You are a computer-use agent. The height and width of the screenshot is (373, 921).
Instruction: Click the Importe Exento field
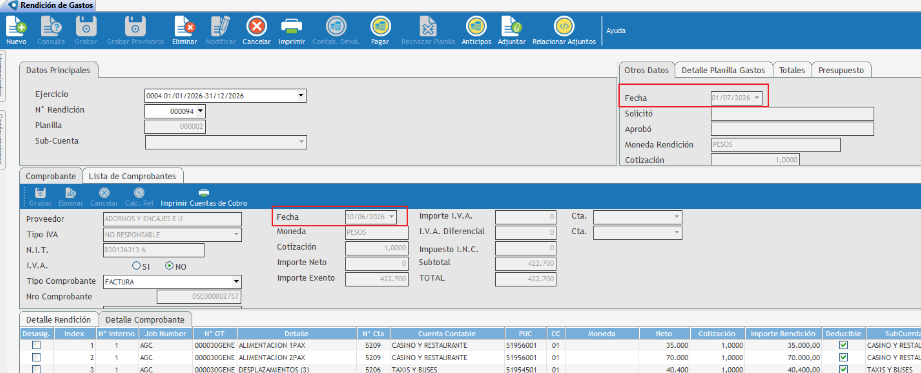[377, 279]
